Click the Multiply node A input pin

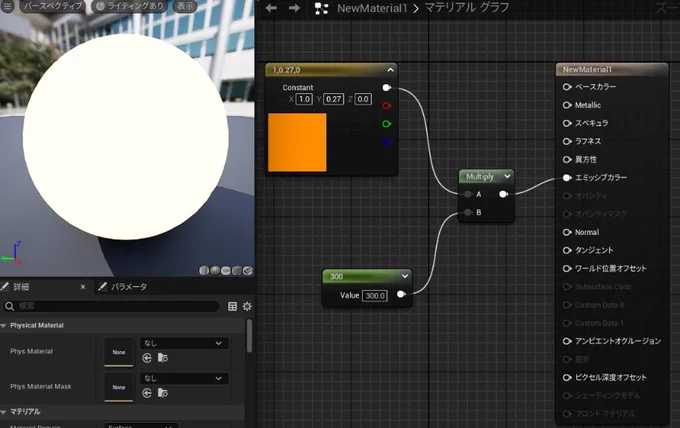point(468,194)
